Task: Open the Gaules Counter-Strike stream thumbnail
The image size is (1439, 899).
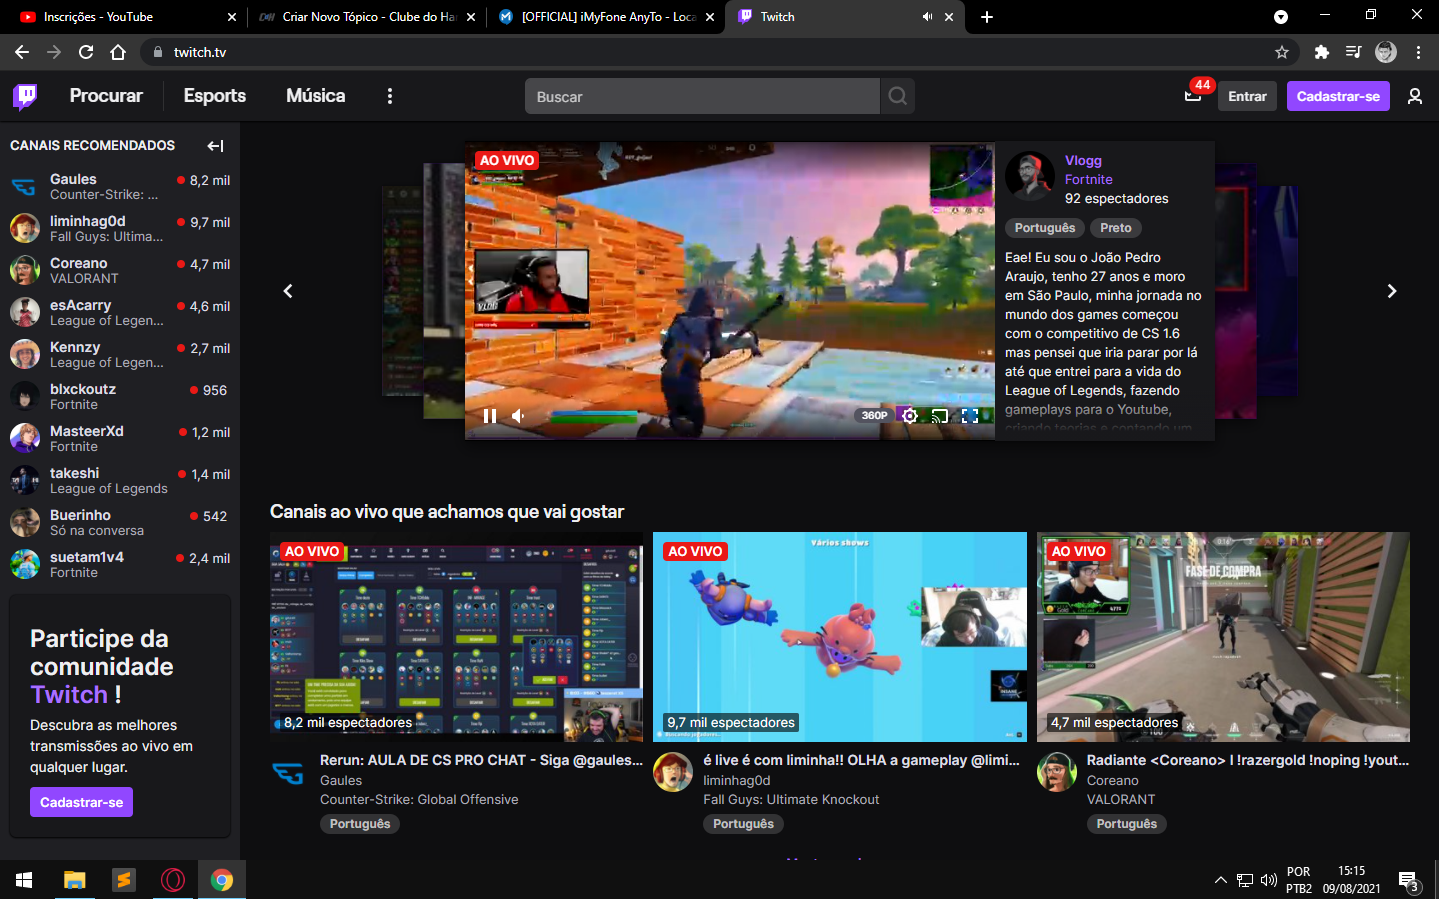Action: (457, 637)
